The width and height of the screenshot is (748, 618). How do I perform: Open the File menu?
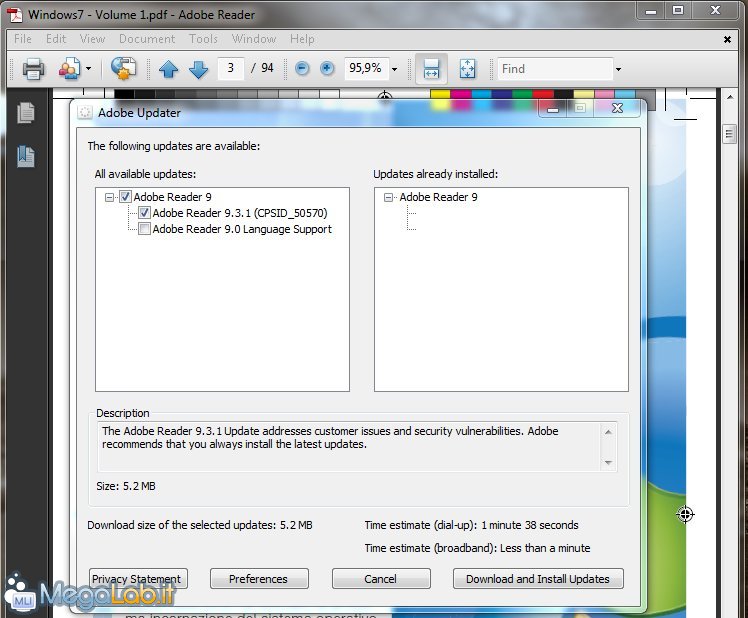tap(23, 39)
